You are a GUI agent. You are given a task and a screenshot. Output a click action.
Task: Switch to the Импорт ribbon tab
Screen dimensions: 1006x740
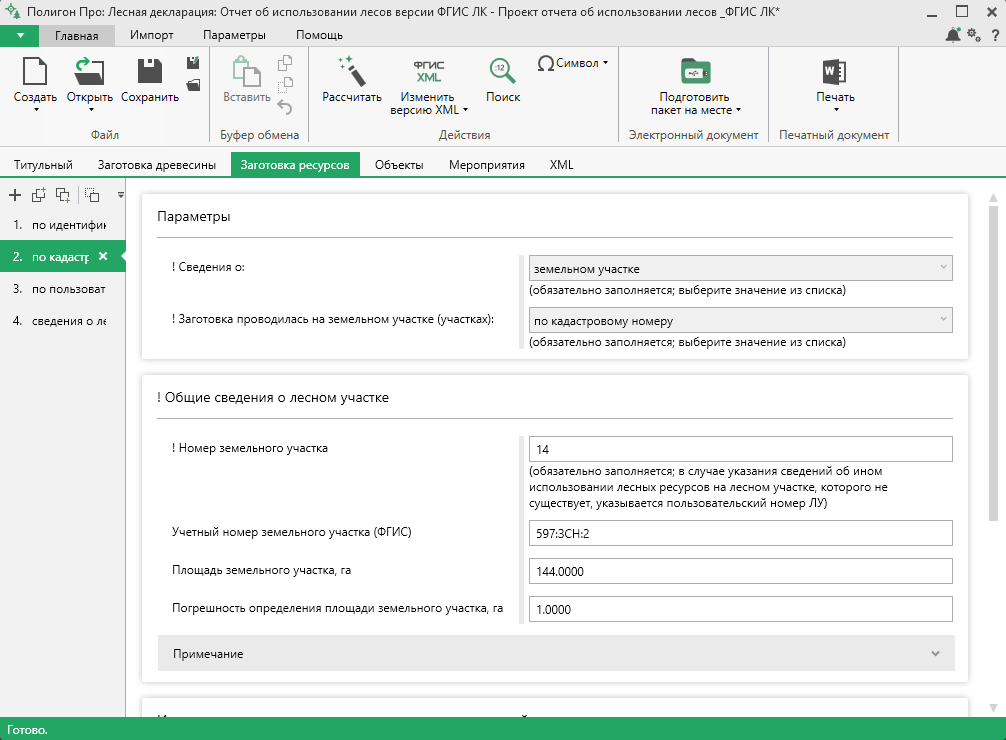coord(151,35)
